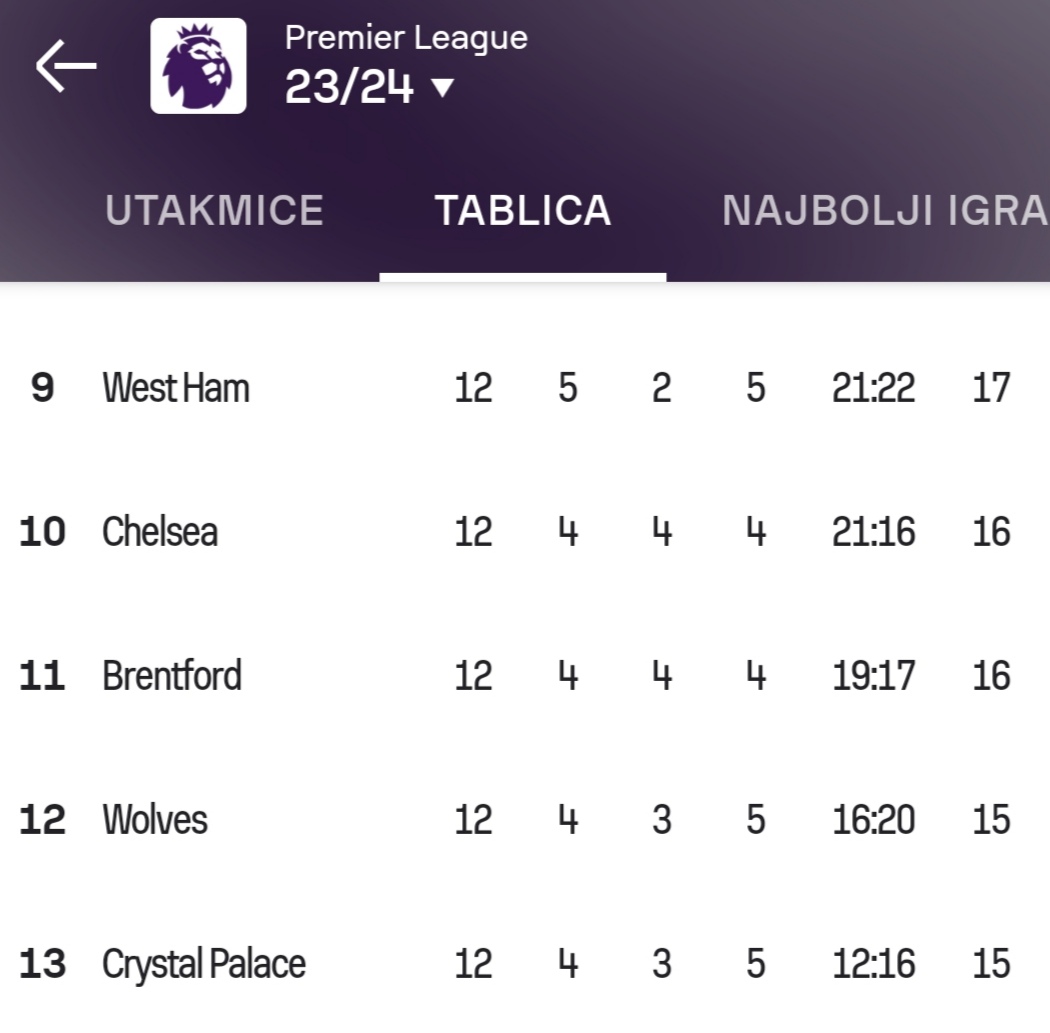Tap the Premier League title text
Image resolution: width=1050 pixels, height=1033 pixels.
point(406,38)
